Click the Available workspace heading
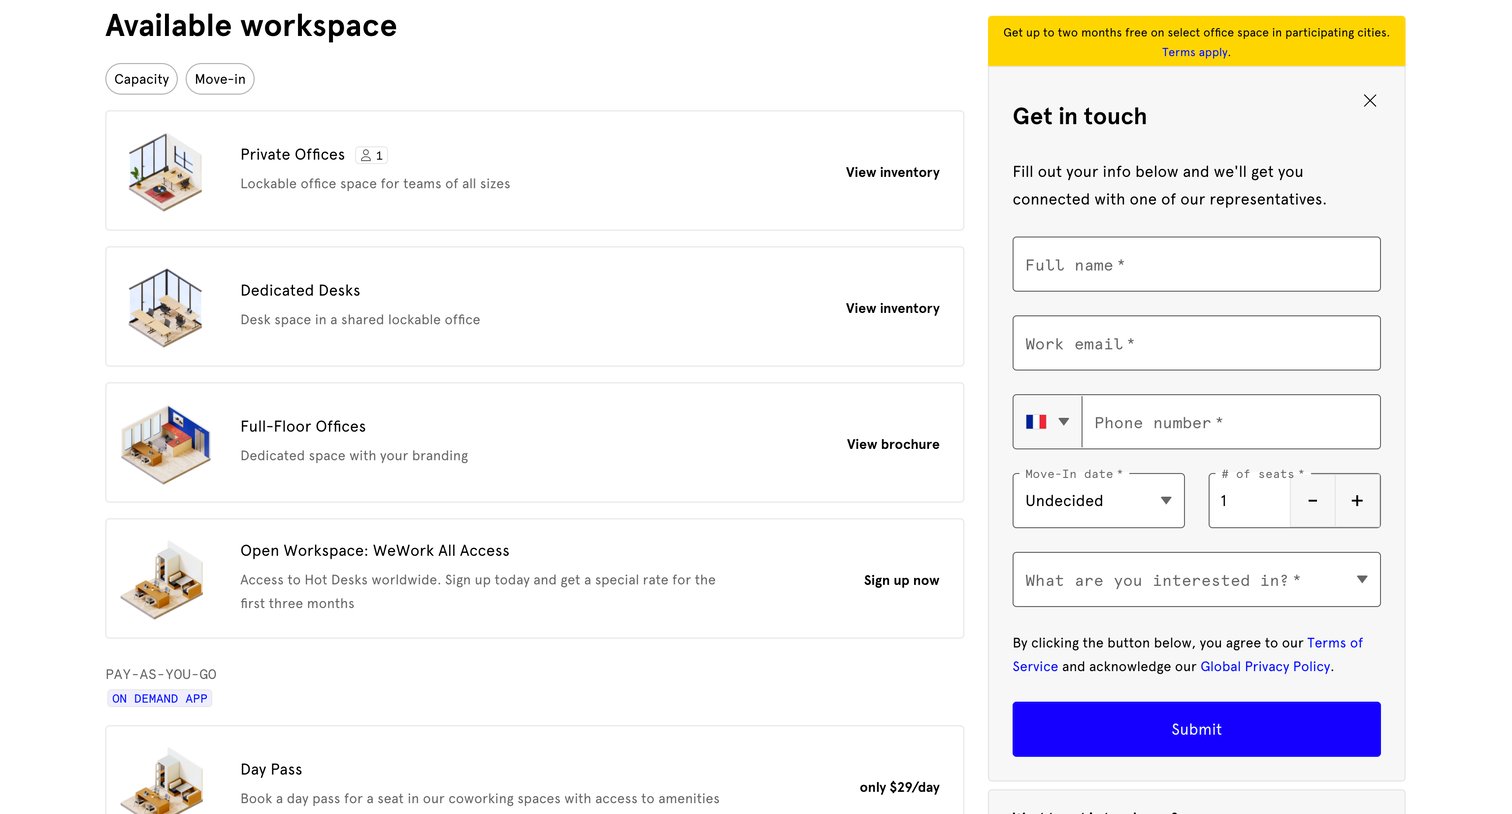1512x814 pixels. pos(251,26)
